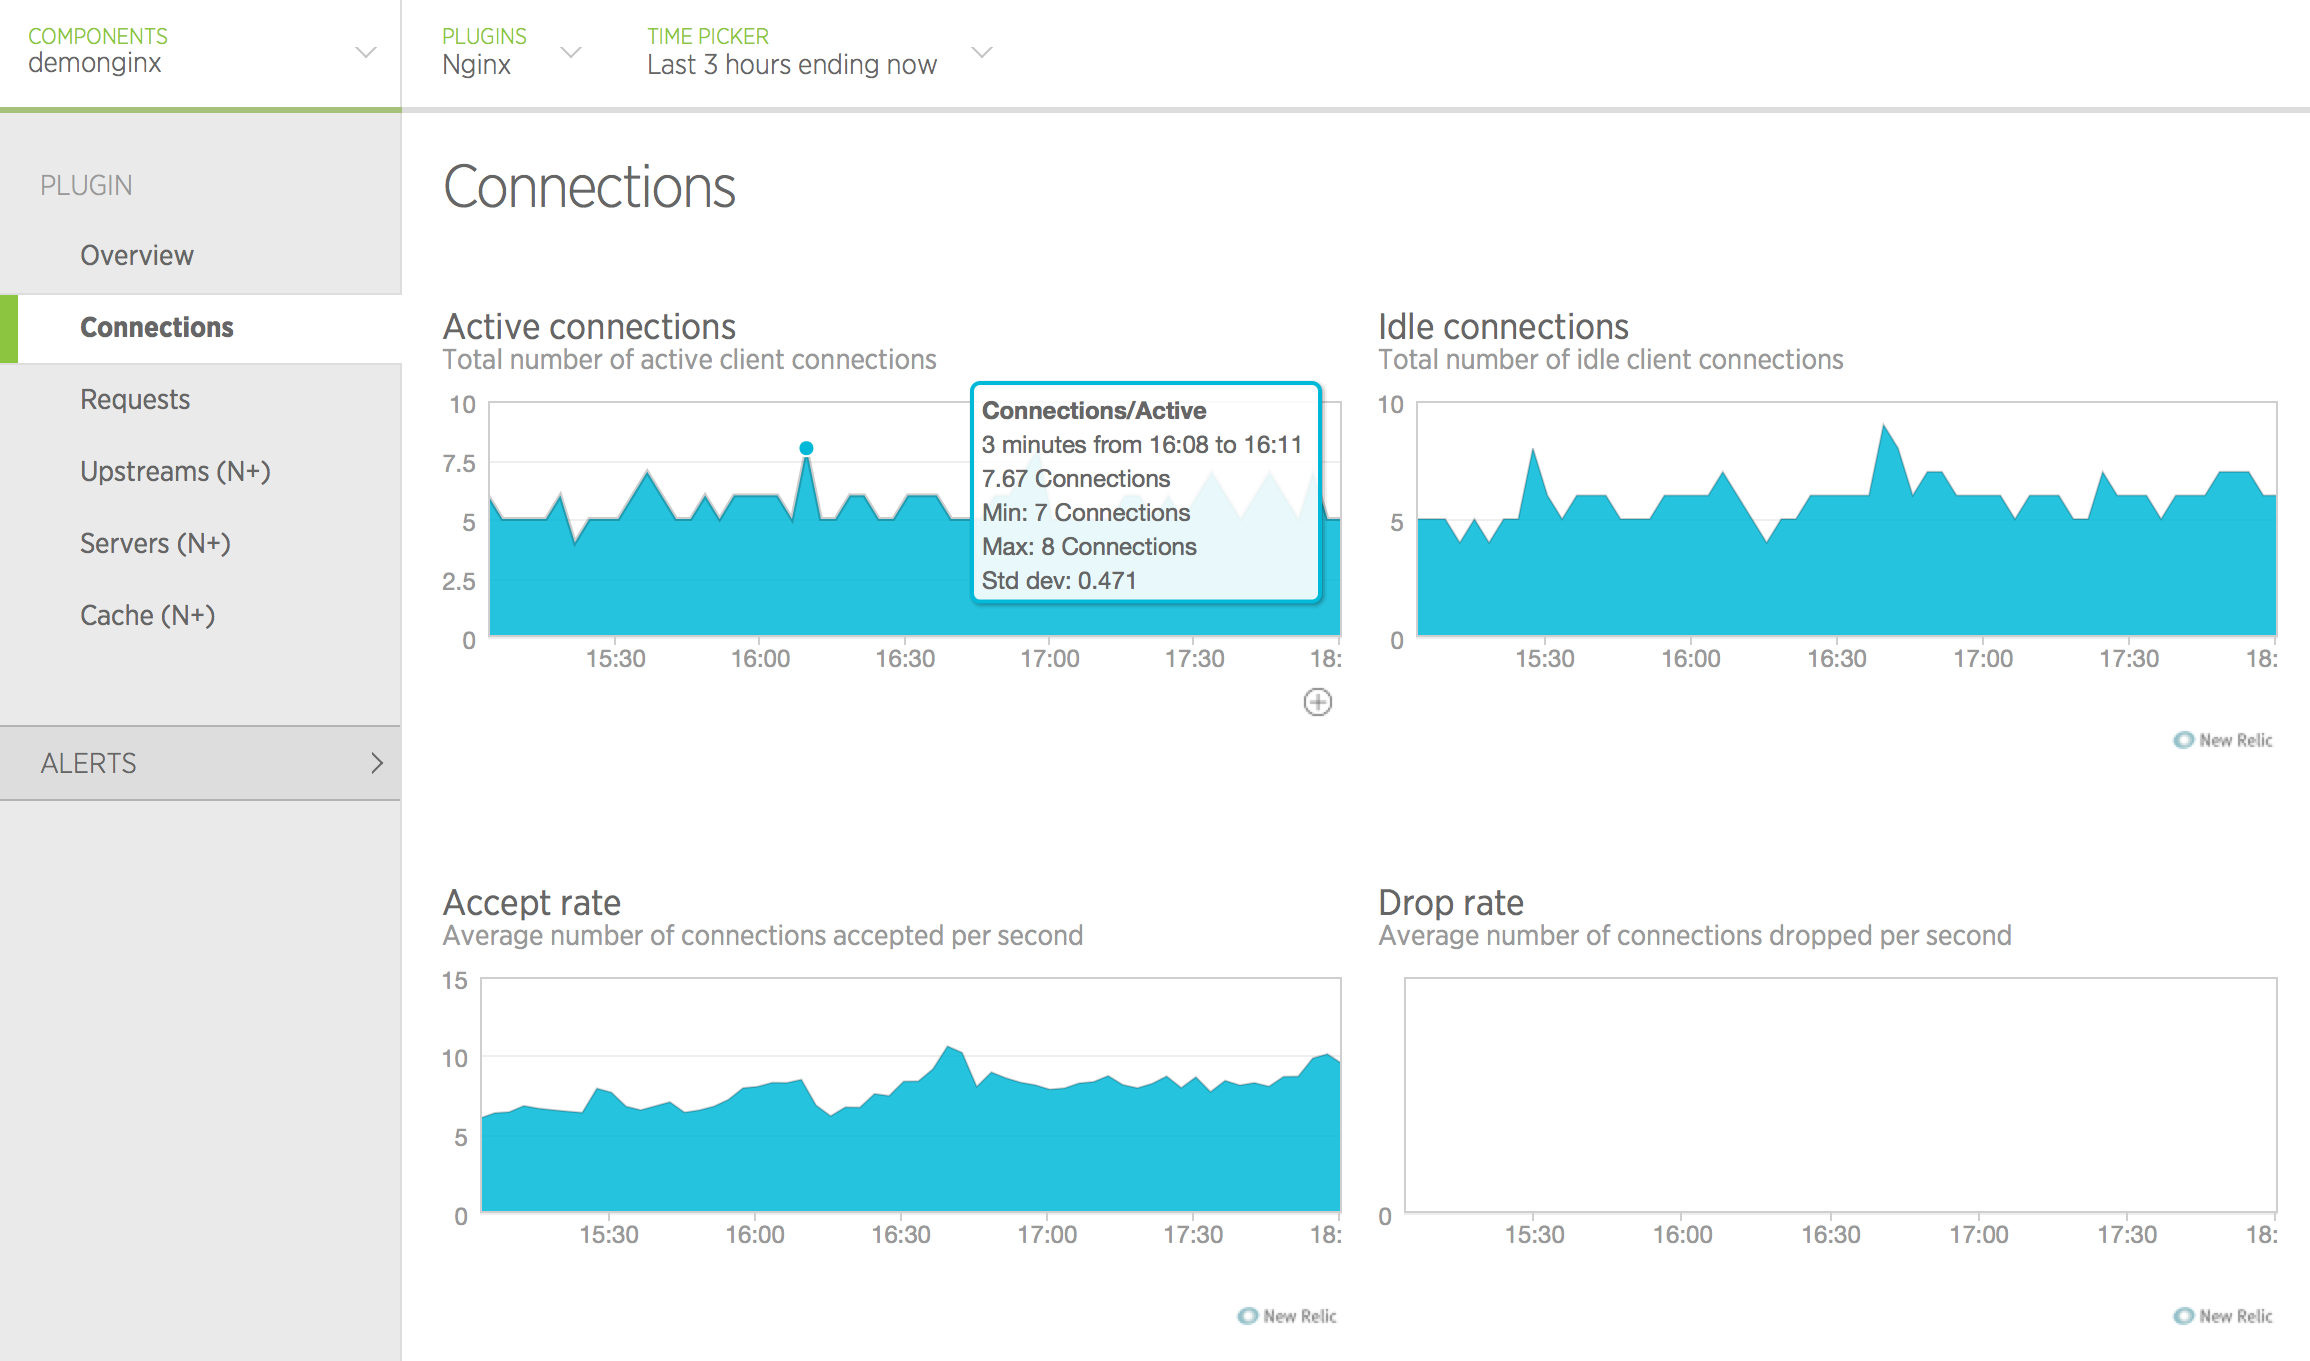2310x1361 pixels.
Task: Click the highlighted data point on Active connections
Action: click(806, 448)
